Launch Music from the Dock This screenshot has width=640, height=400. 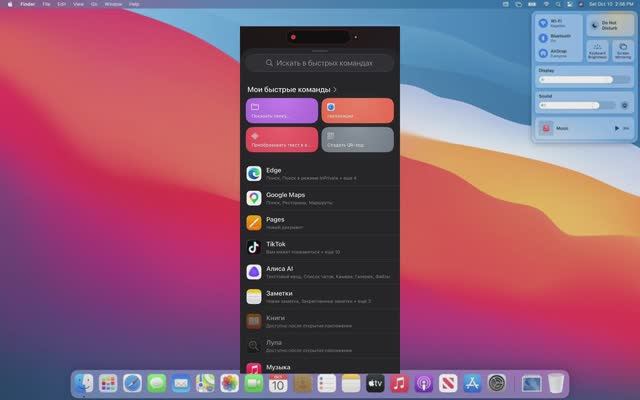tap(400, 384)
